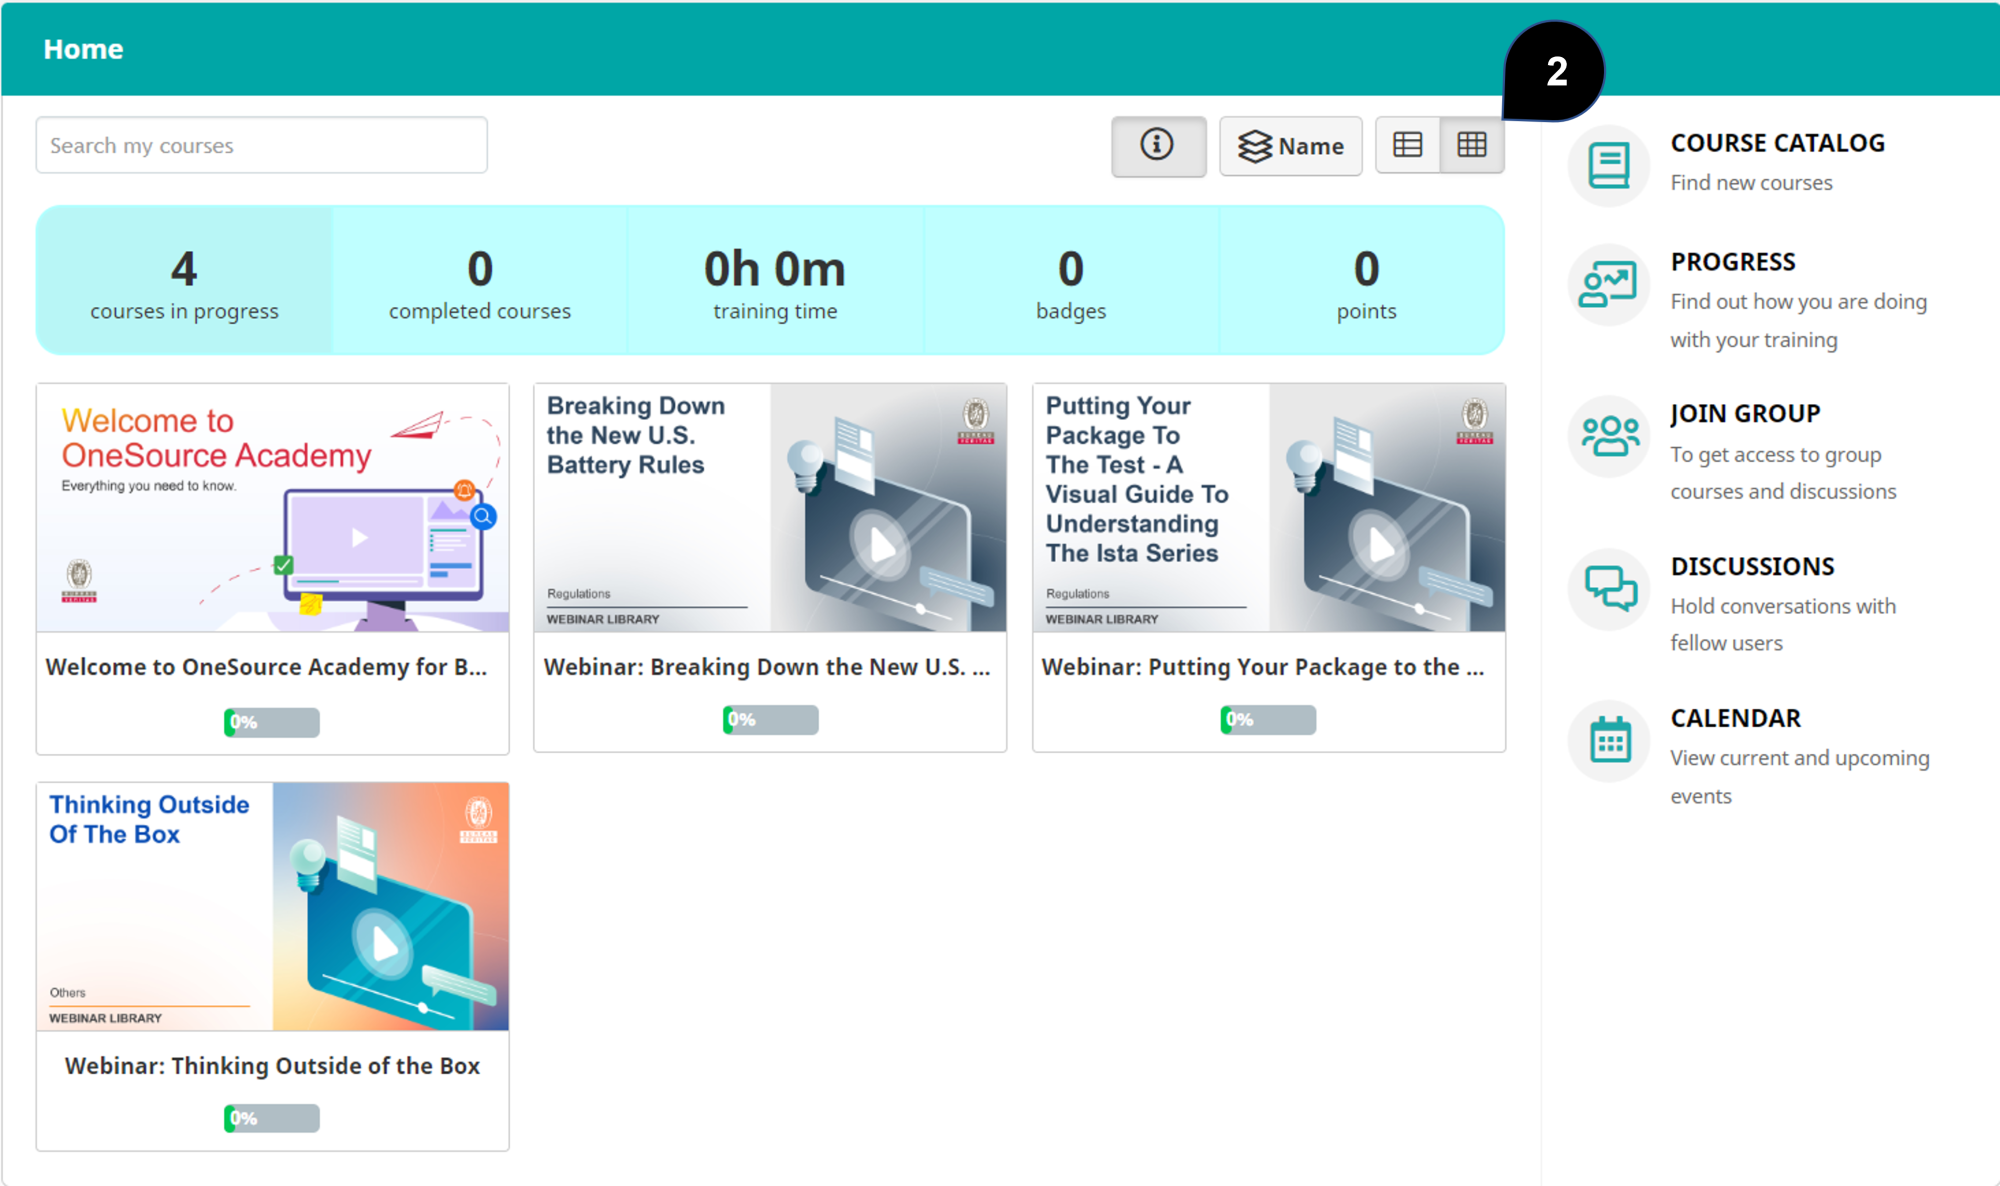2000x1186 pixels.
Task: Open Breaking Down Battery Rules webinar thumbnail
Action: pyautogui.click(x=769, y=507)
